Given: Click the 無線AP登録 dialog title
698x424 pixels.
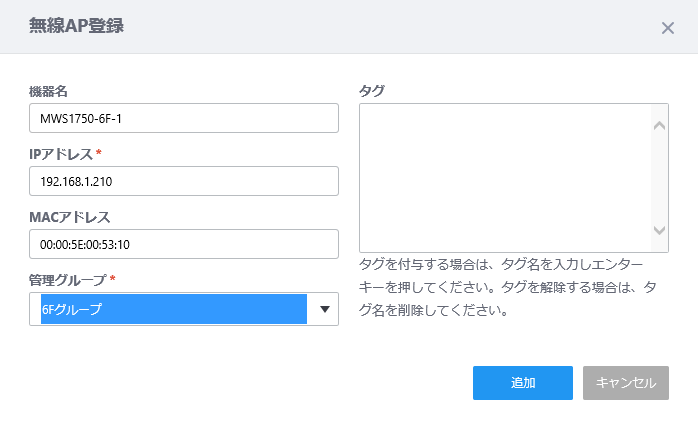Looking at the screenshot, I should (x=76, y=25).
